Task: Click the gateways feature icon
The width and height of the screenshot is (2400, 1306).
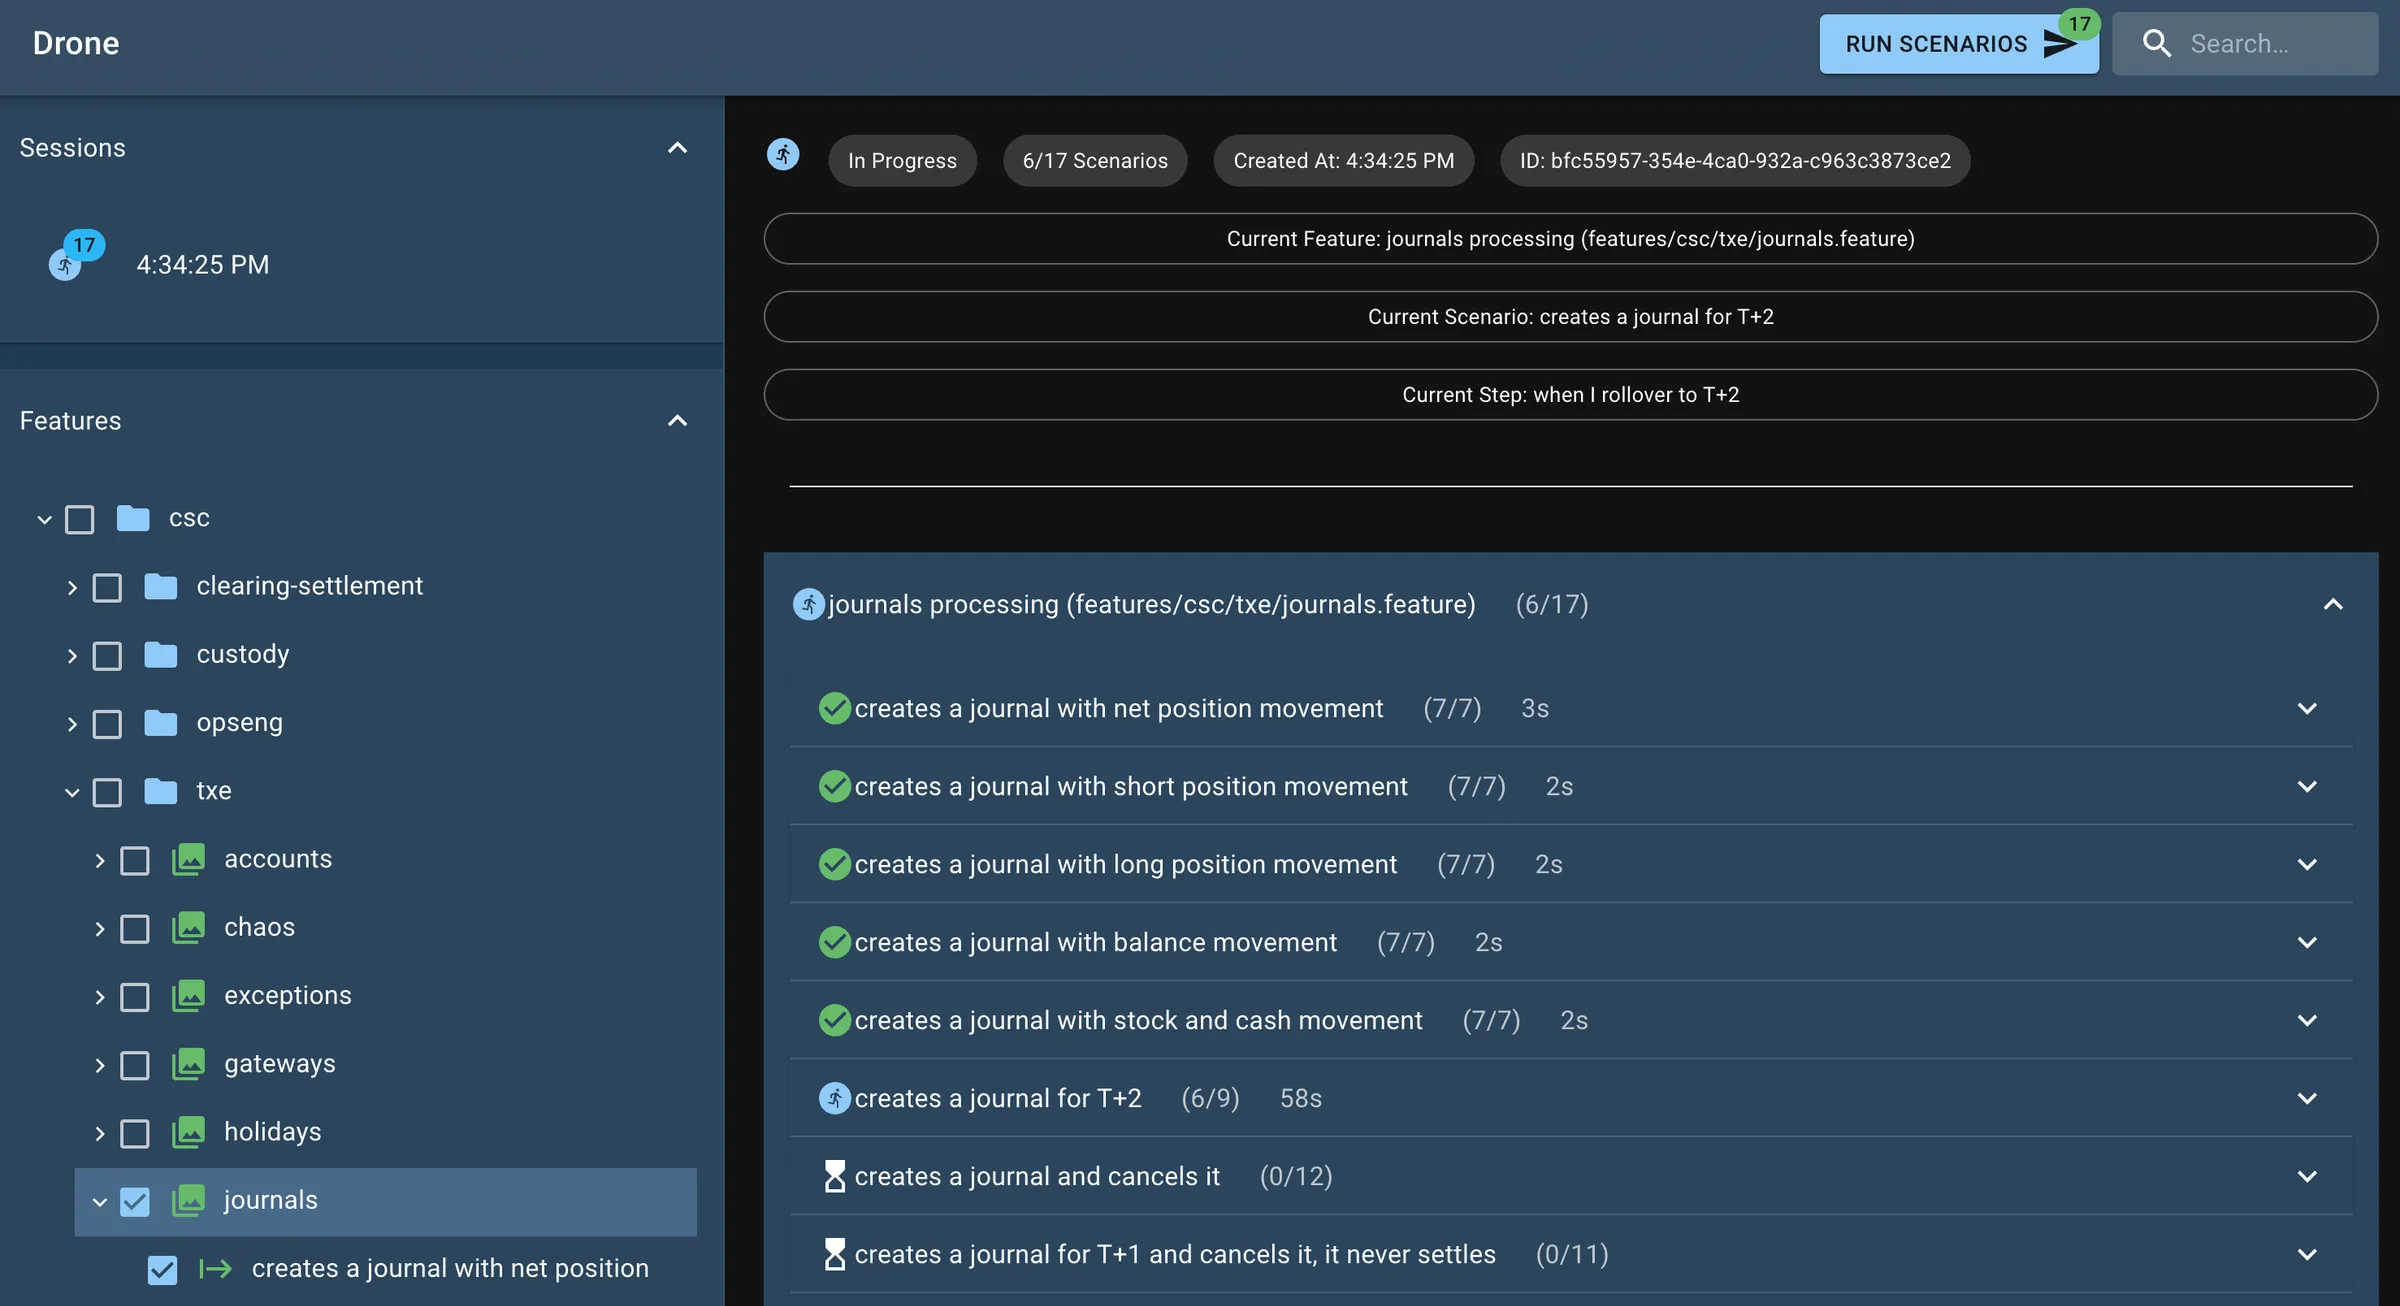Action: coord(188,1064)
